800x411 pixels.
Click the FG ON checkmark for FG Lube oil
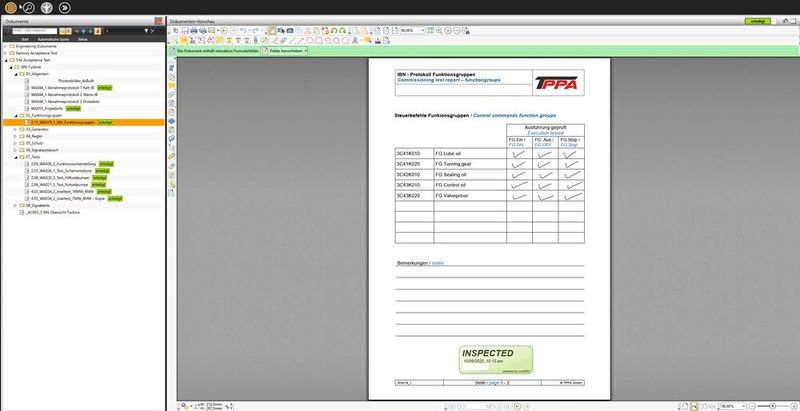519,153
